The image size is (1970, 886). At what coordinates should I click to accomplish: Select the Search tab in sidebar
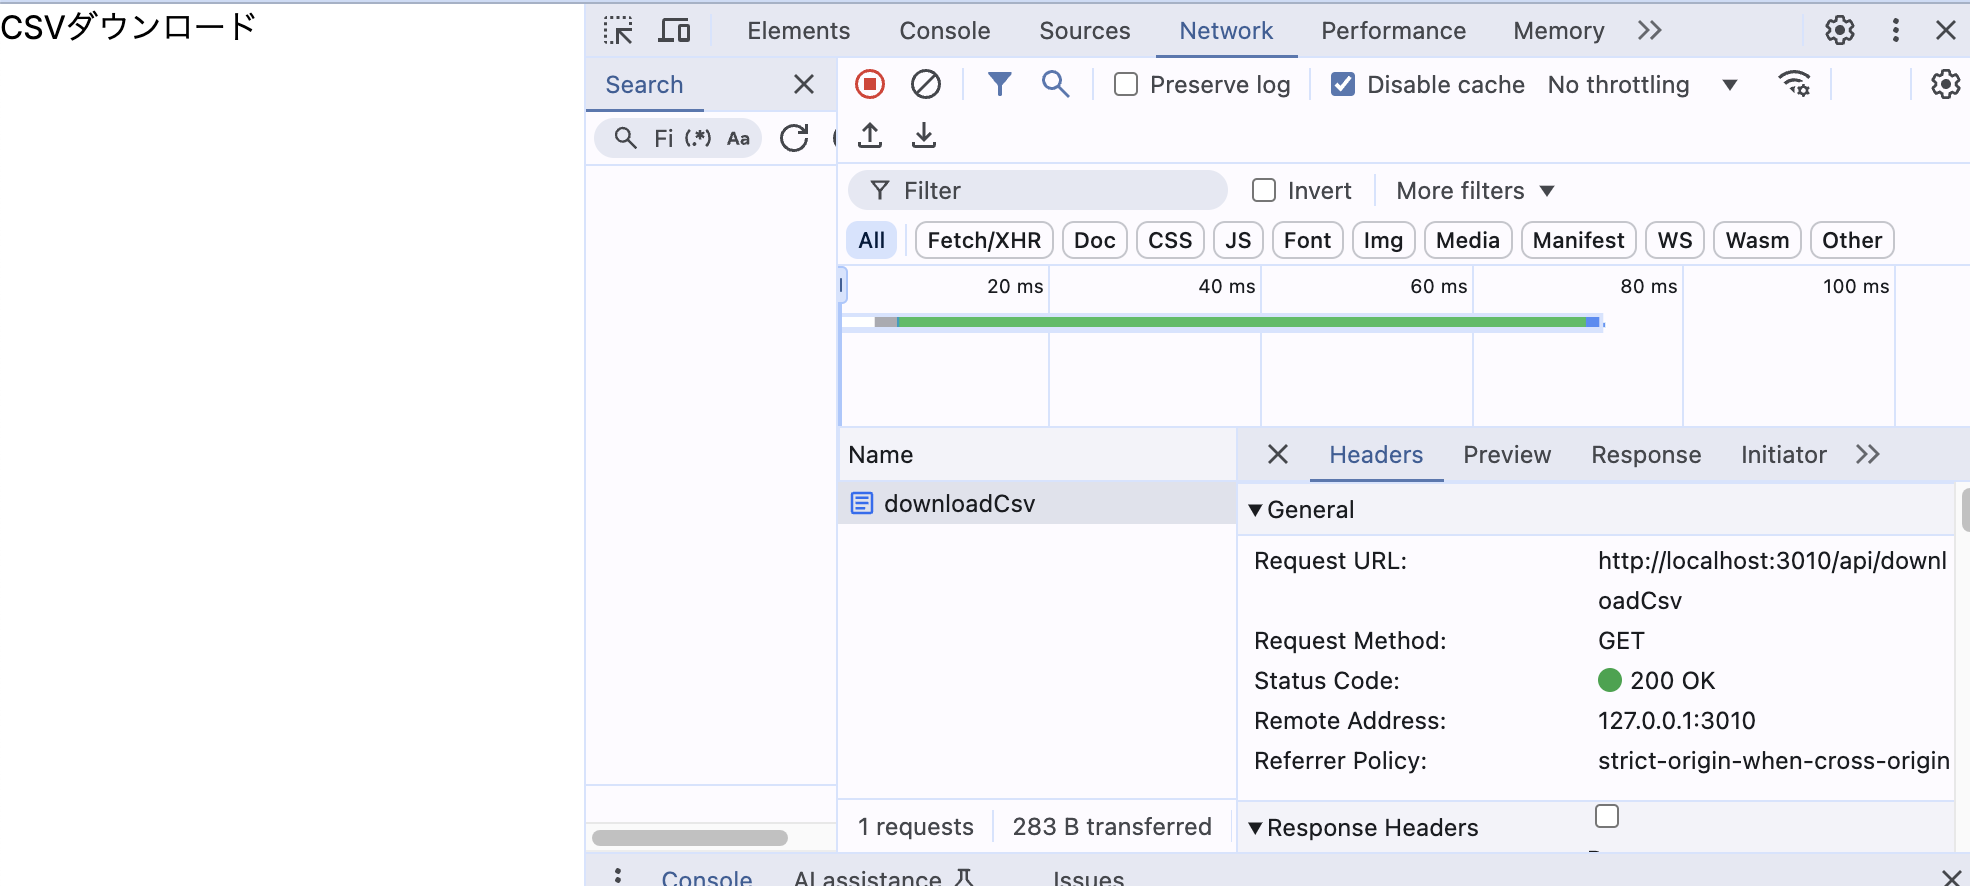tap(644, 85)
